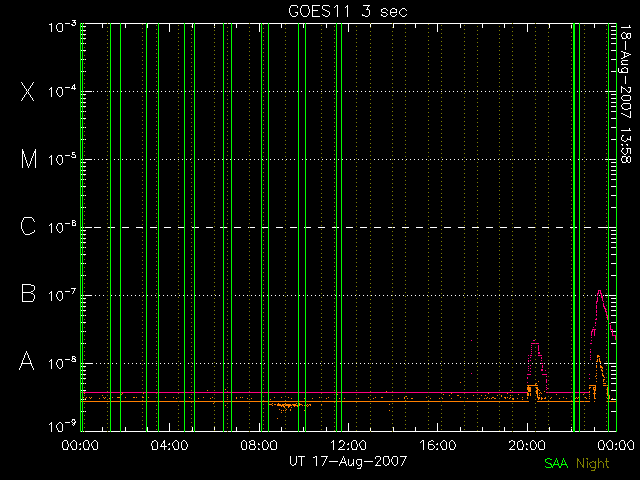The width and height of the screenshot is (640, 480).
Task: Click the GOES11 3 sec plot title
Action: coord(348,11)
